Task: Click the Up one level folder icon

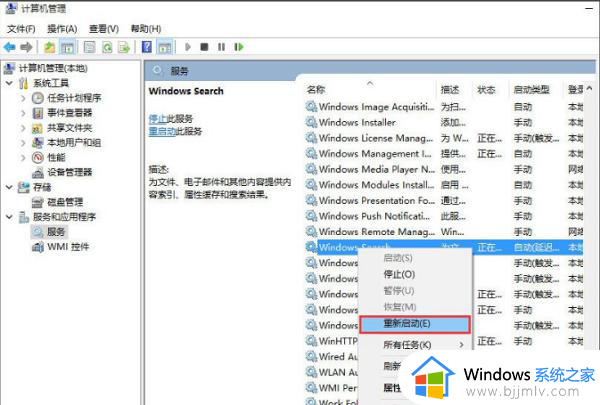Action: (x=49, y=47)
